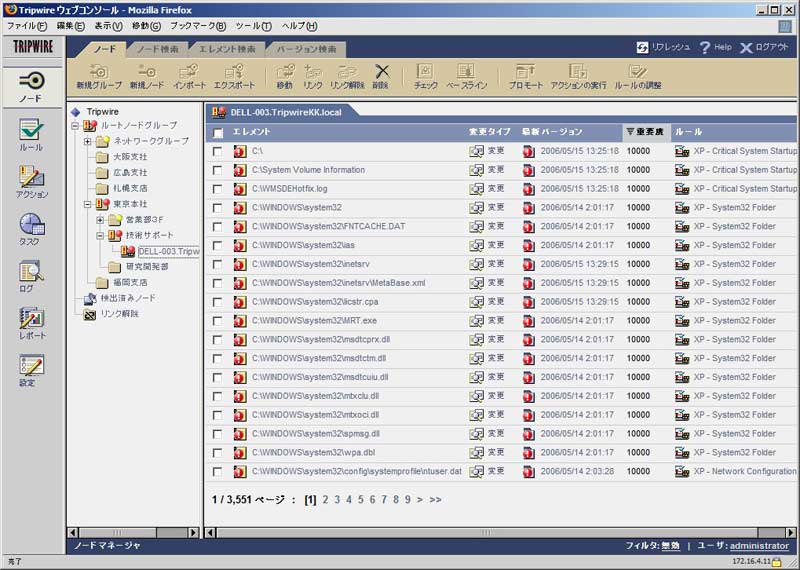Image resolution: width=800 pixels, height=570 pixels.
Task: Open the アクション section in sidebar
Action: point(32,182)
